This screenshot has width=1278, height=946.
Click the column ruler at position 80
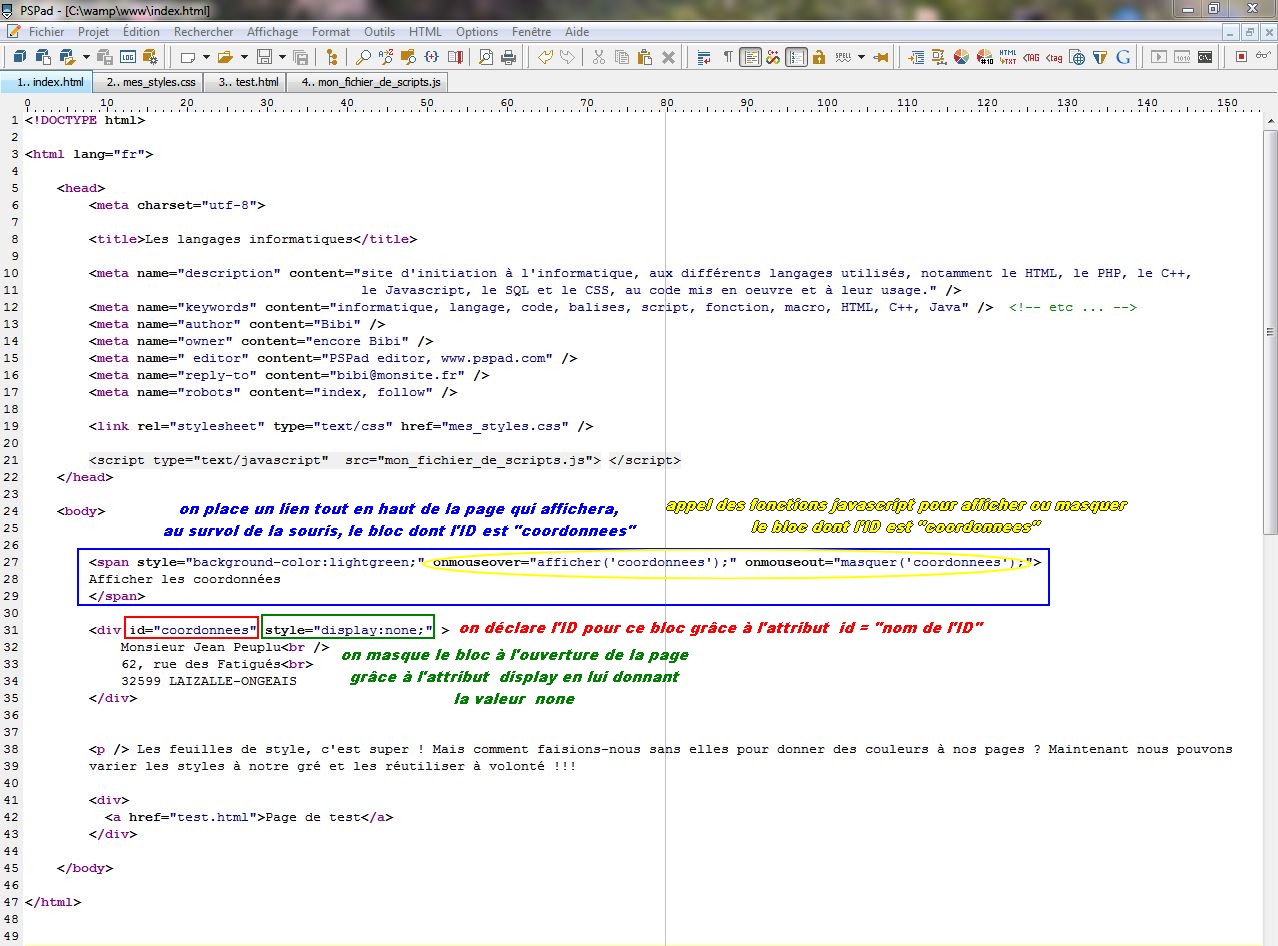666,103
